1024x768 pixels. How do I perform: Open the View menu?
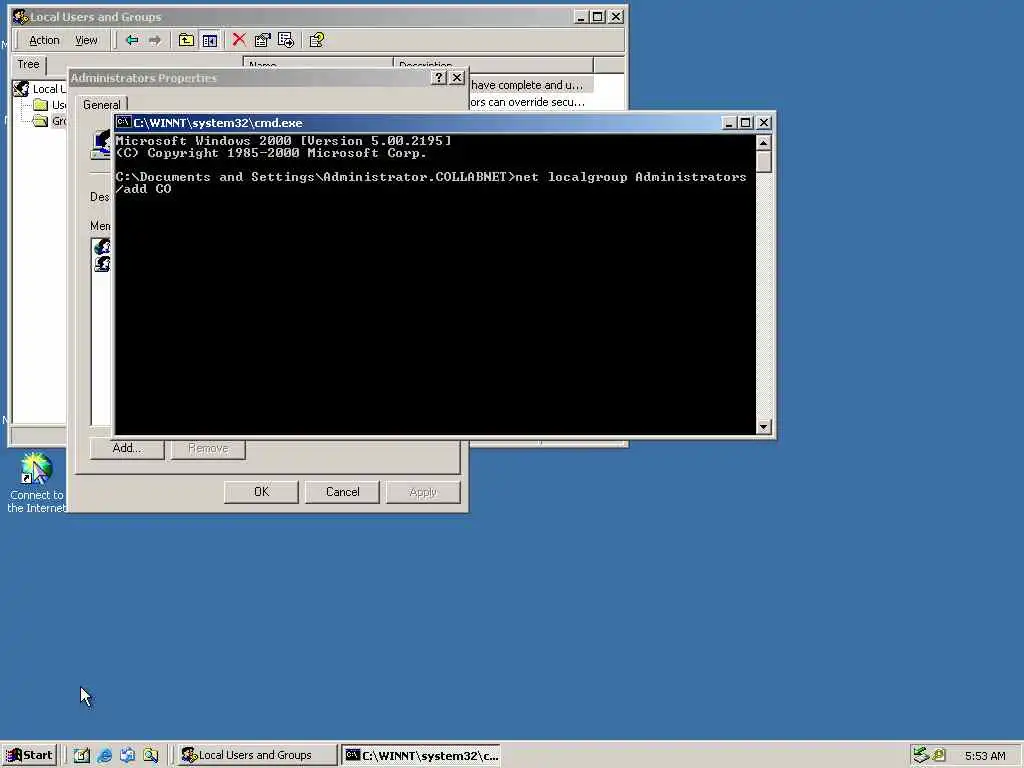[x=86, y=40]
